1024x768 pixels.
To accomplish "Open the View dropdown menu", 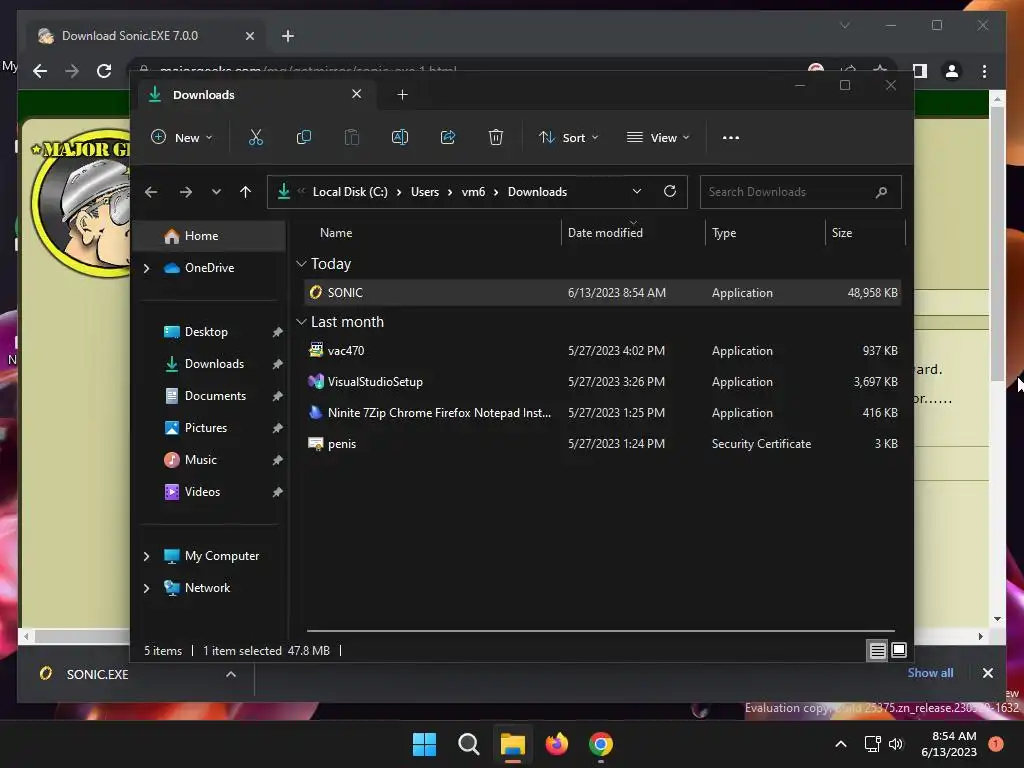I will pos(658,137).
